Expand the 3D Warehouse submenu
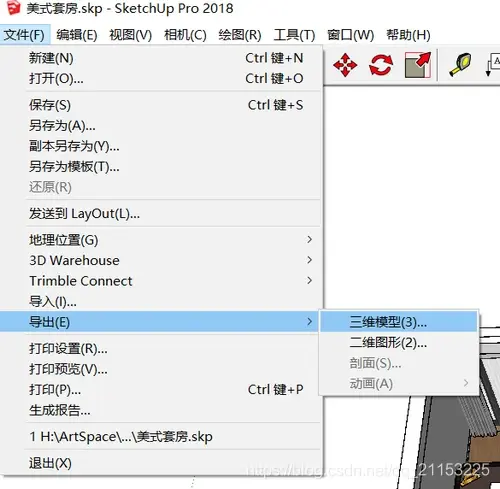This screenshot has width=500, height=489. coord(161,260)
